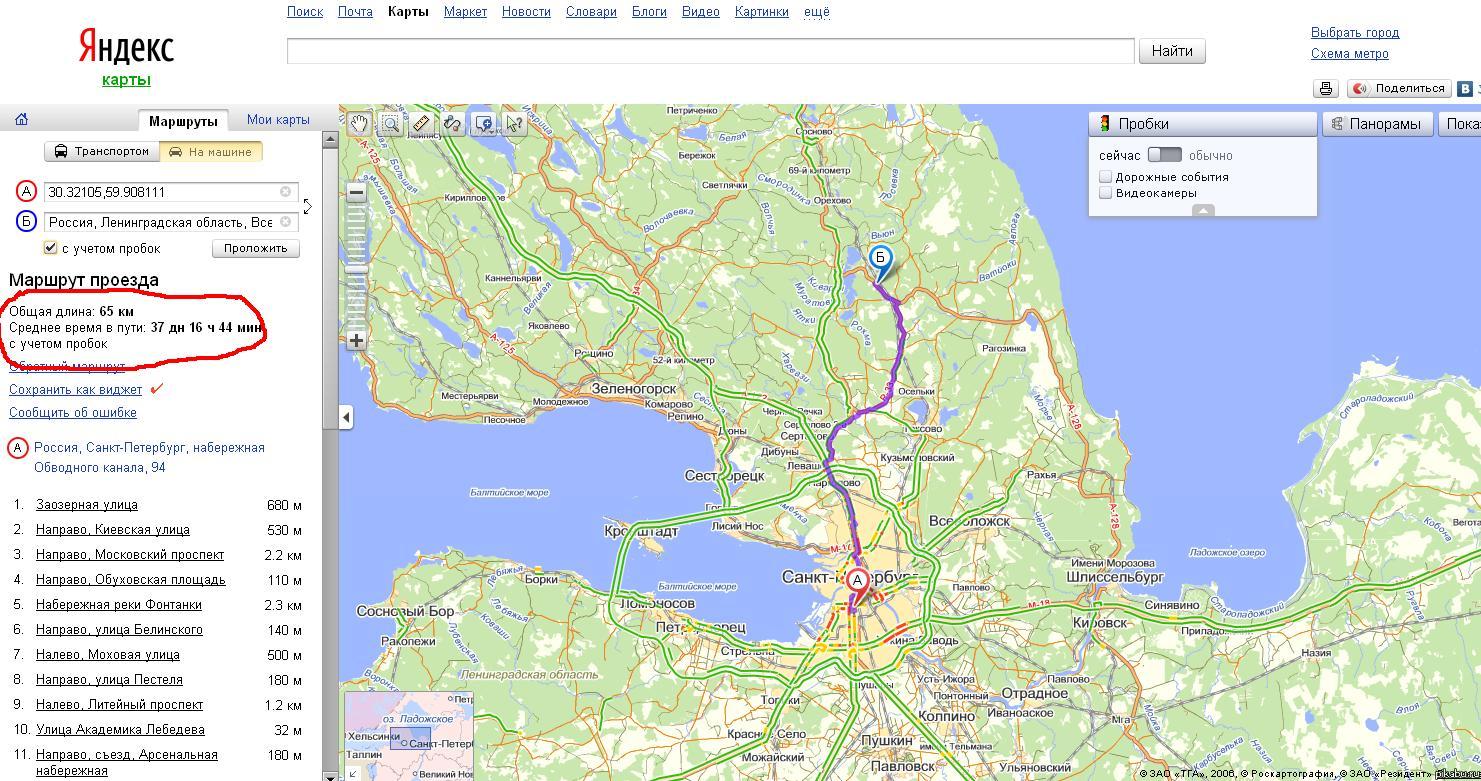Collapse the traffic panel up arrow
The width and height of the screenshot is (1481, 781).
pyautogui.click(x=1203, y=210)
